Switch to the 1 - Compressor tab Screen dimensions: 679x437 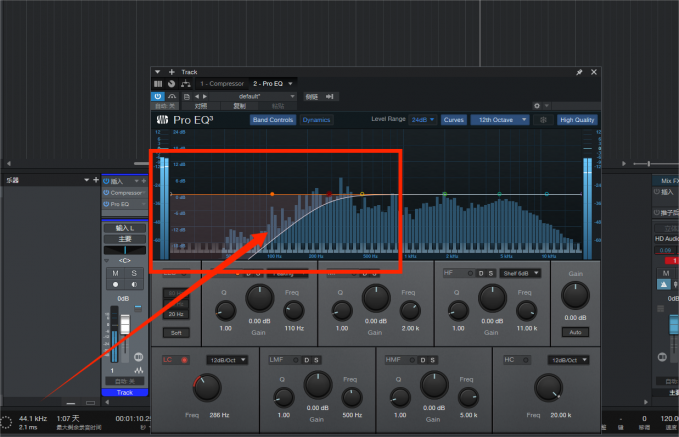click(222, 84)
